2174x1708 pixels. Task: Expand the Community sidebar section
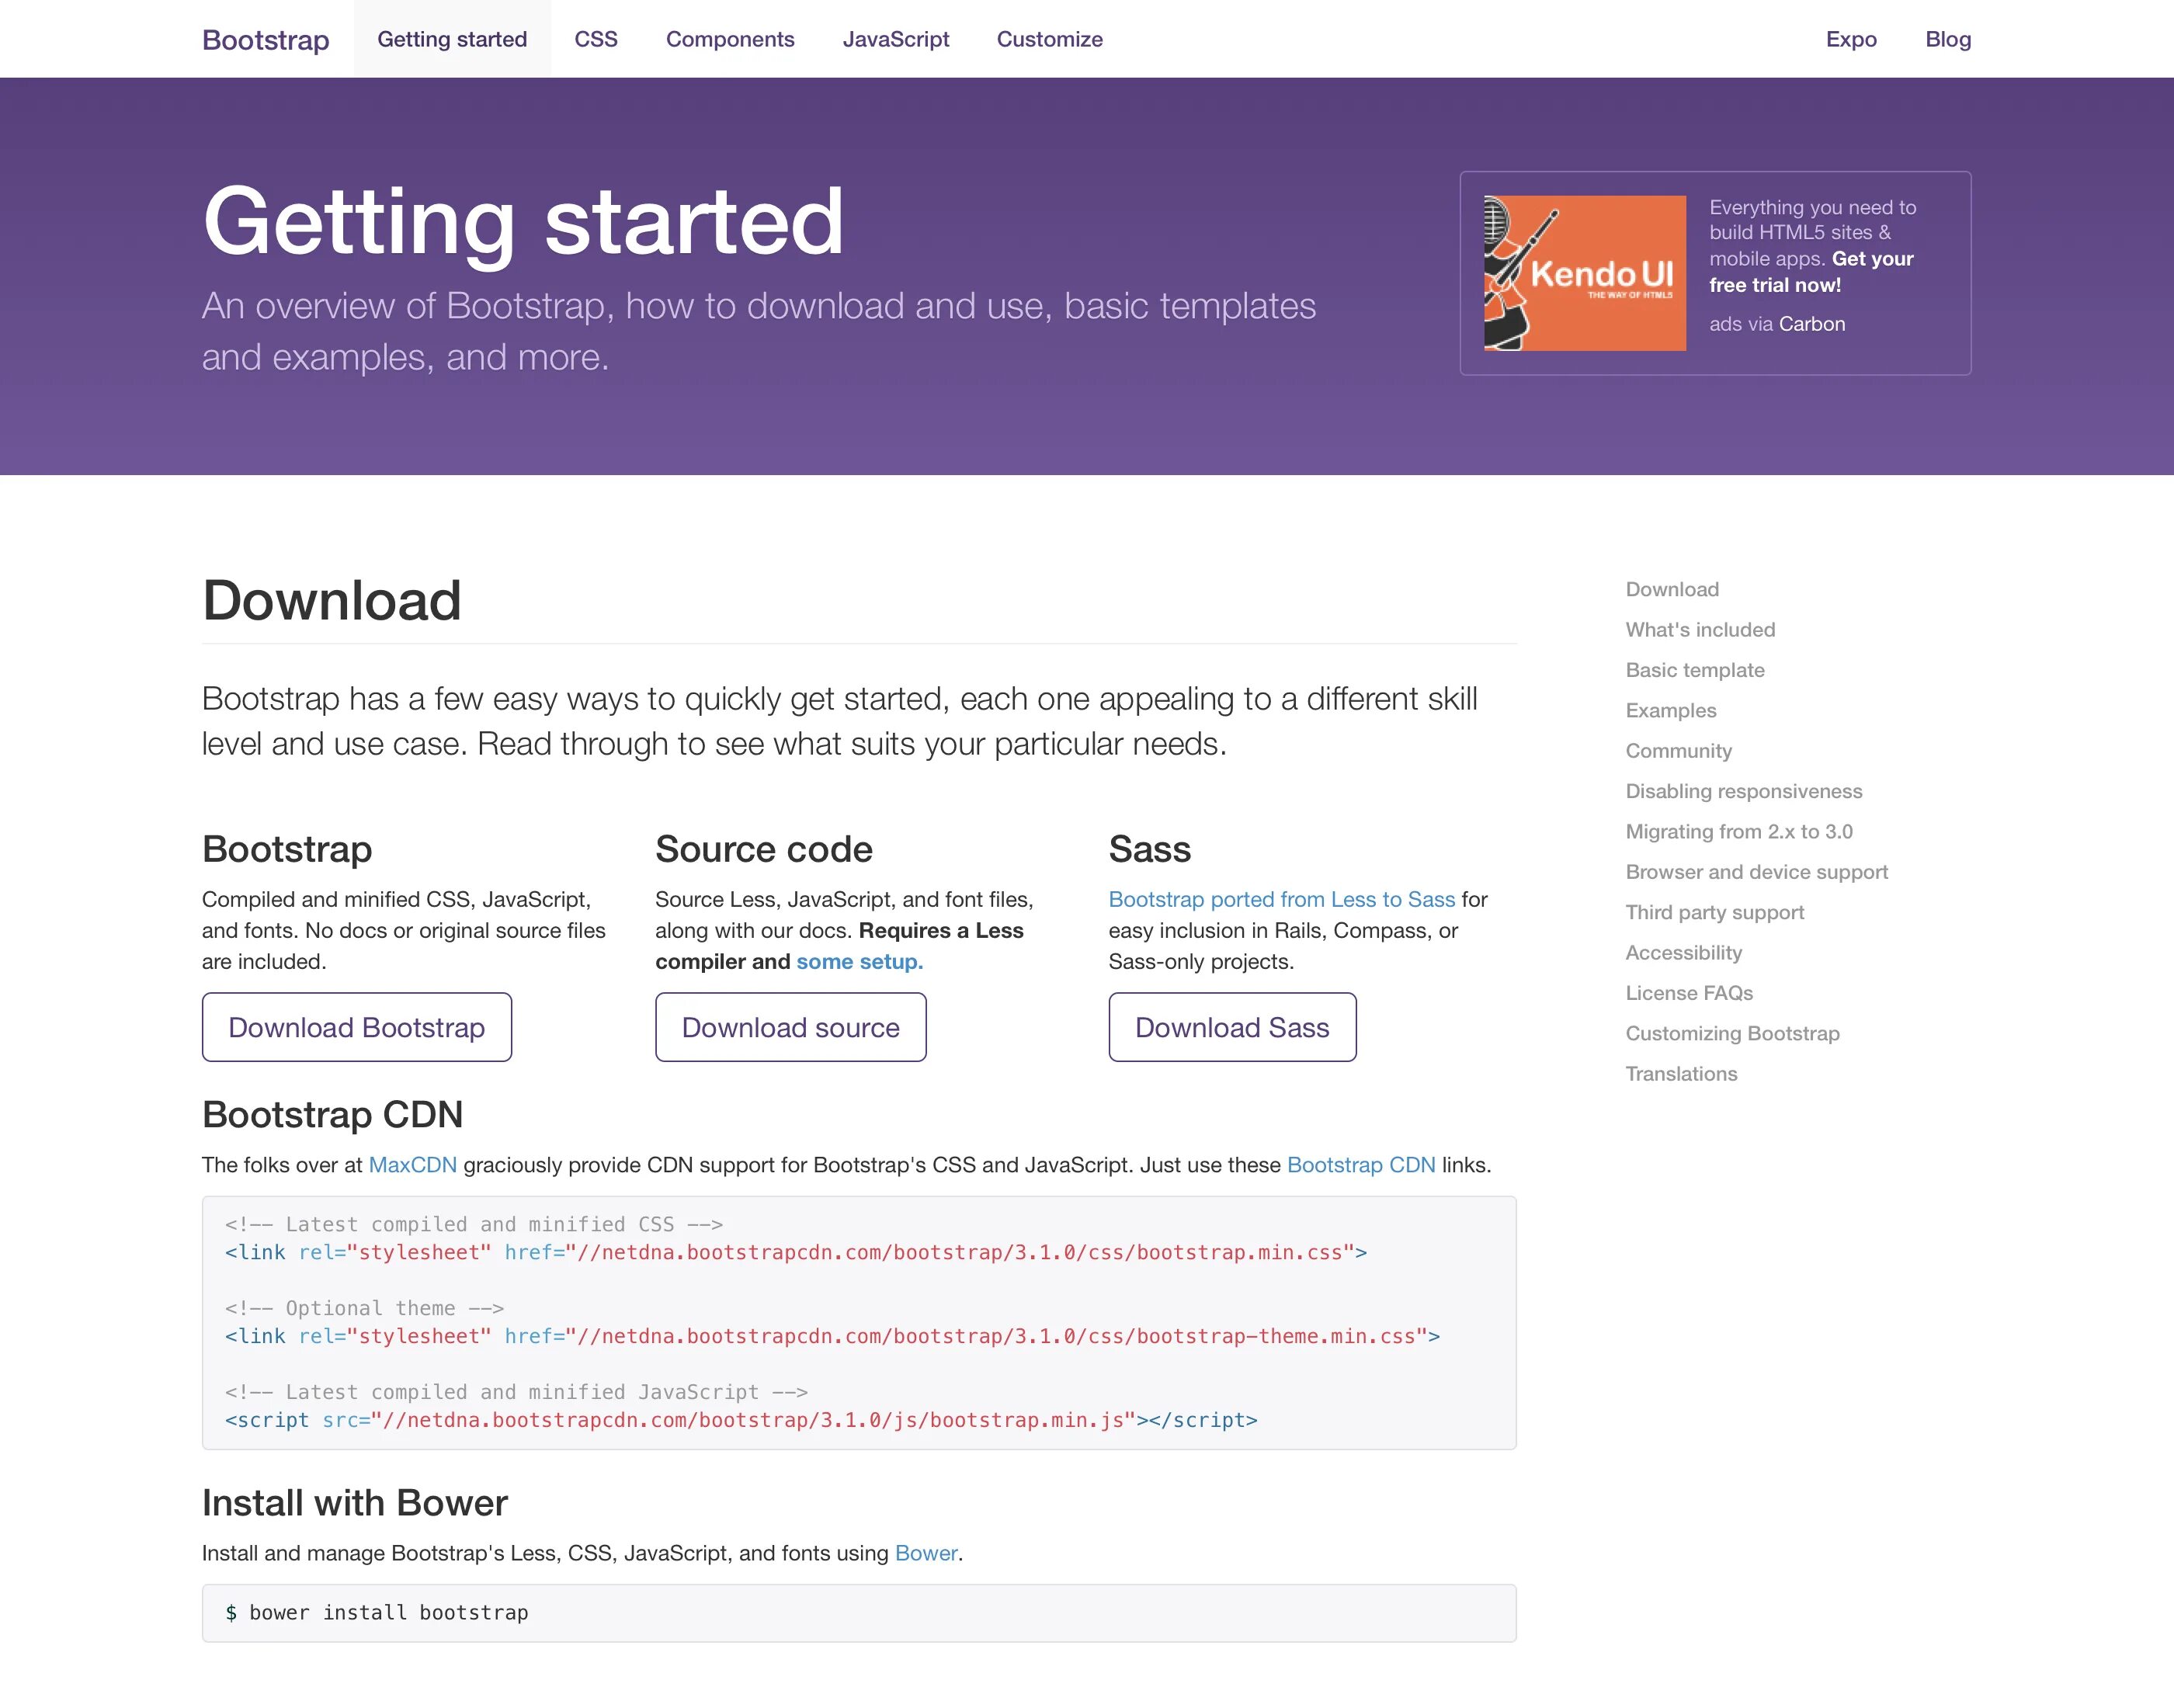pyautogui.click(x=1678, y=750)
